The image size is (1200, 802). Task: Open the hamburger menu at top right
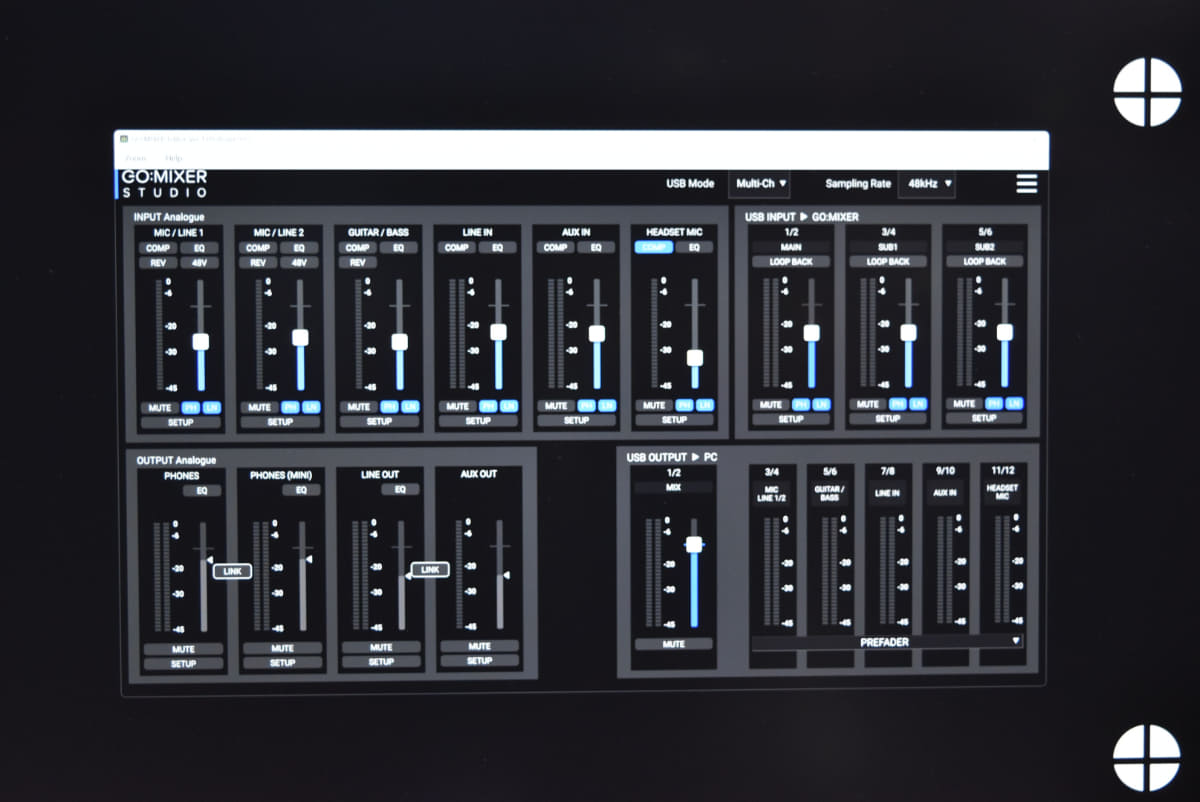[1026, 184]
